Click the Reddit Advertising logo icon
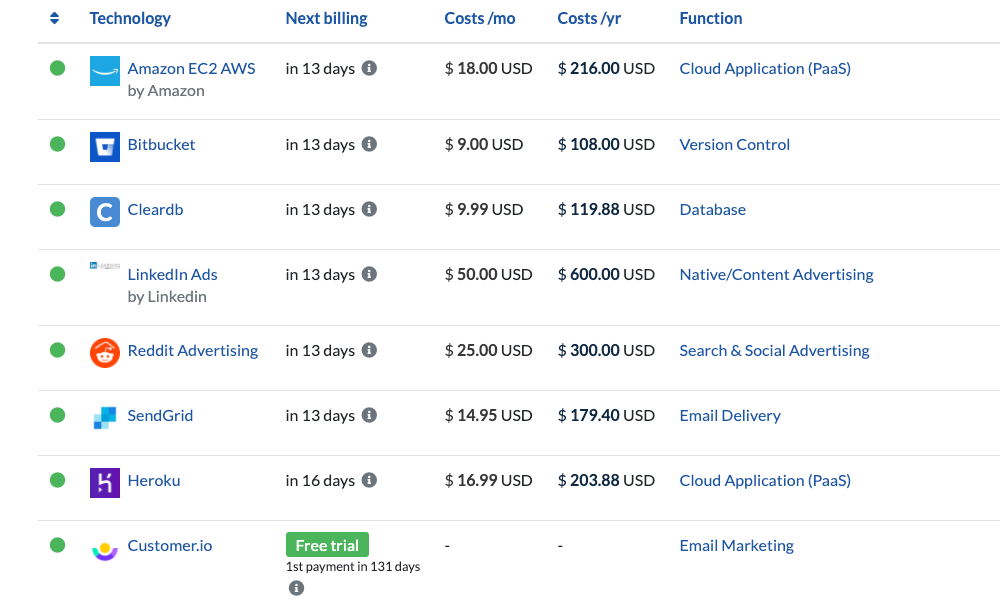Image resolution: width=1000 pixels, height=600 pixels. coord(105,353)
